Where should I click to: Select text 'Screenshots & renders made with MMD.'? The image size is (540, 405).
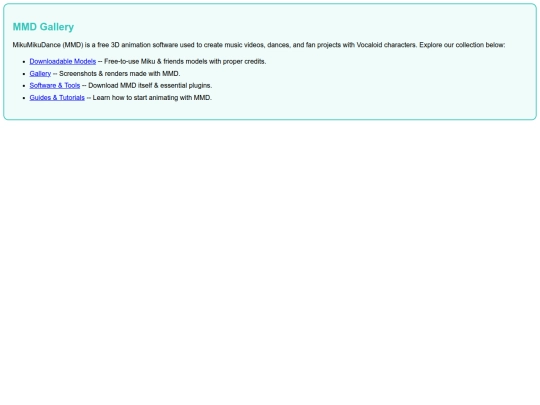coord(120,74)
